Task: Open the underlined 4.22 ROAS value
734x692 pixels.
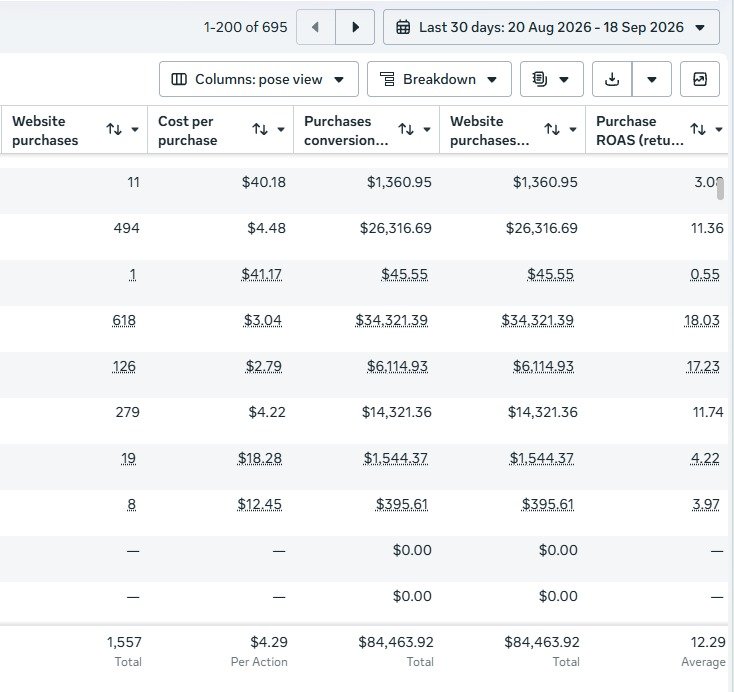Action: (705, 458)
